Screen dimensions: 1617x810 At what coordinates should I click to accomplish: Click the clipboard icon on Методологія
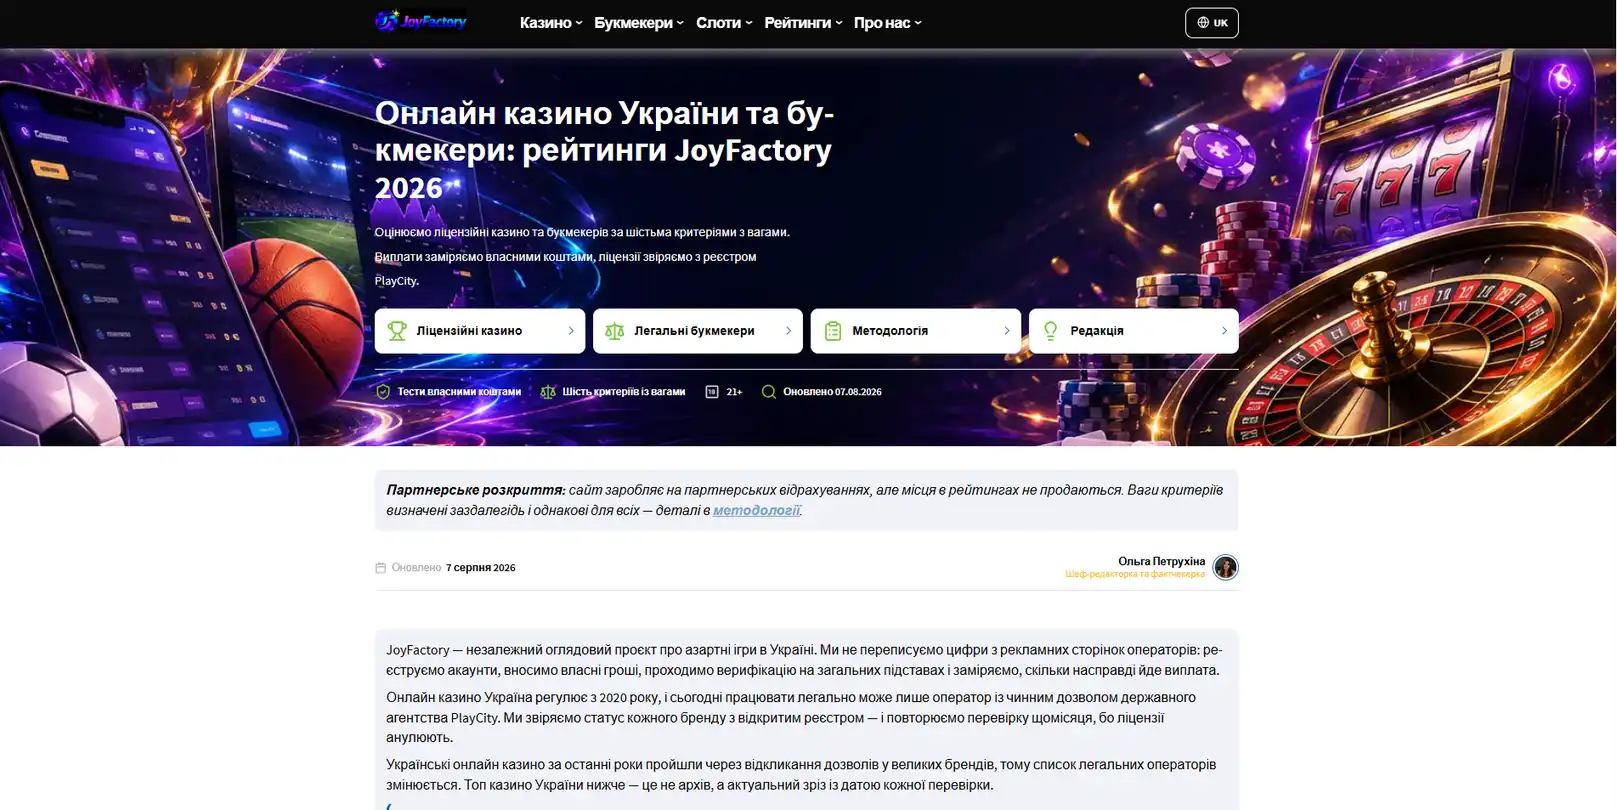[x=833, y=331]
